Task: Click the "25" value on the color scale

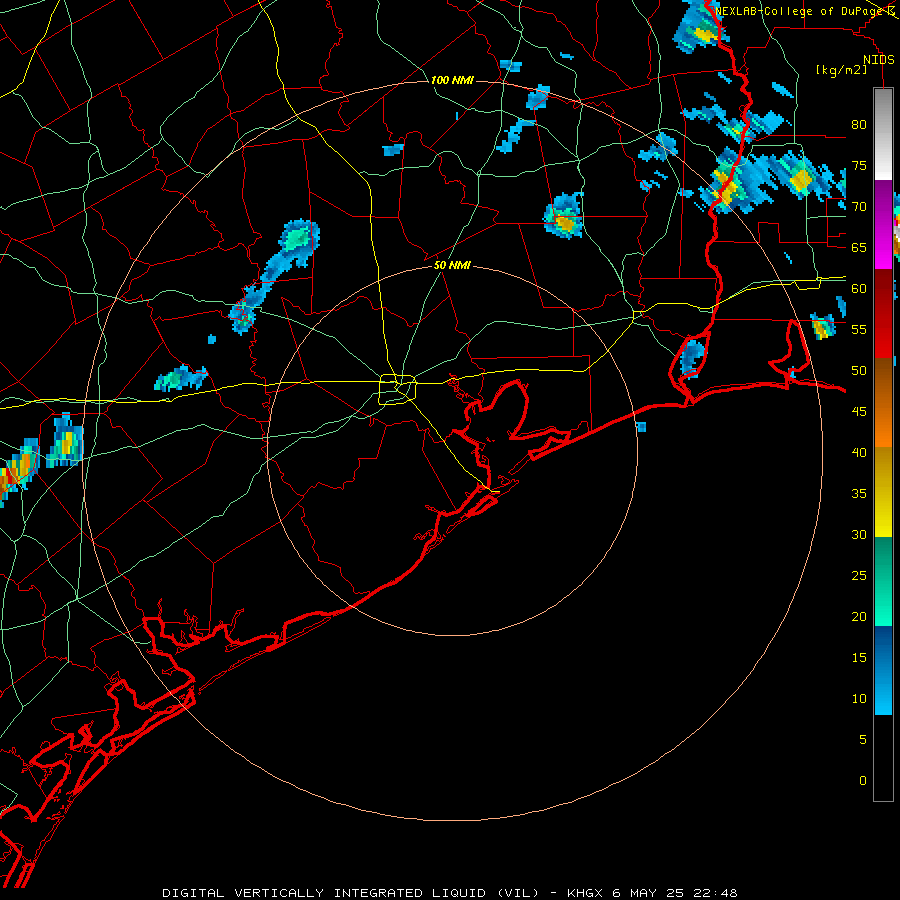Action: tap(859, 576)
